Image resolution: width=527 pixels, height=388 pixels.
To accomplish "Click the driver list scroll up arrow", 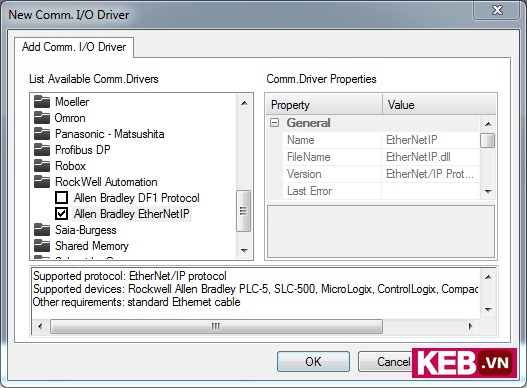I will [x=244, y=103].
